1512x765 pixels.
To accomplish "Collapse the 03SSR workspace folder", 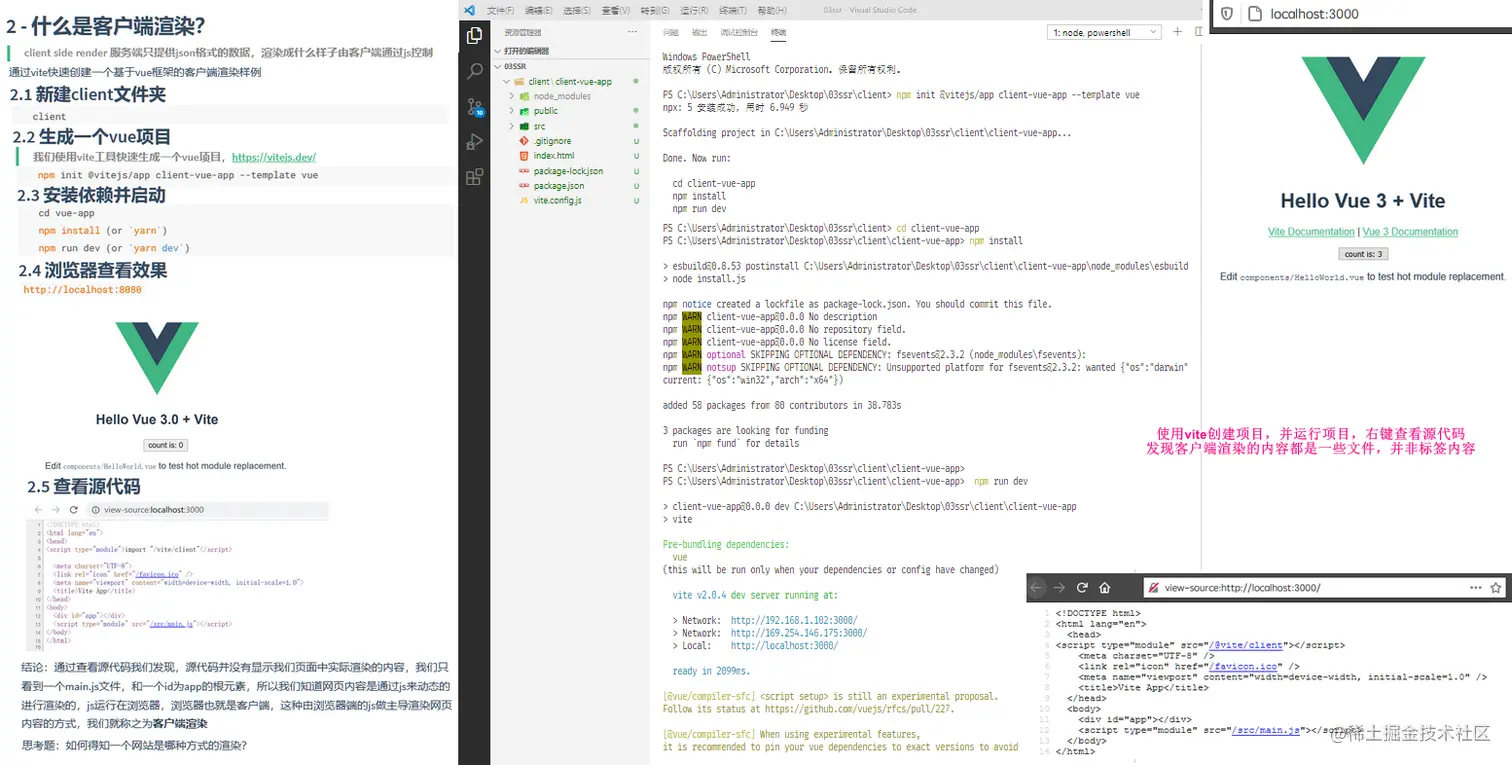I will [x=569, y=66].
